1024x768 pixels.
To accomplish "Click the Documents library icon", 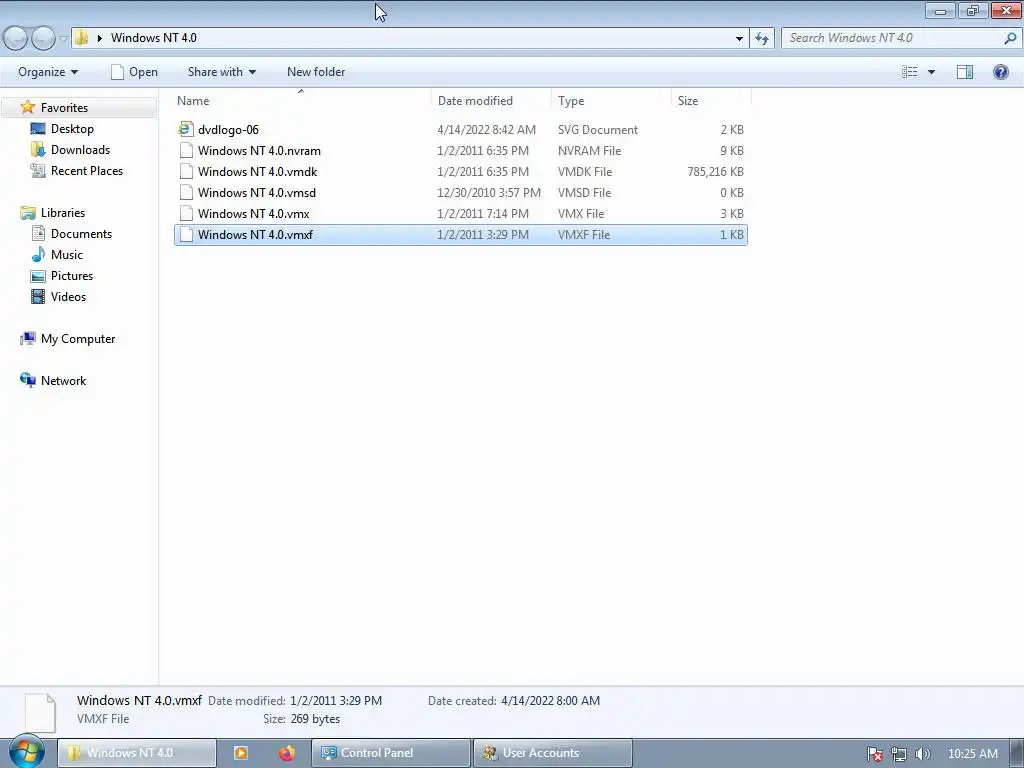I will click(38, 233).
